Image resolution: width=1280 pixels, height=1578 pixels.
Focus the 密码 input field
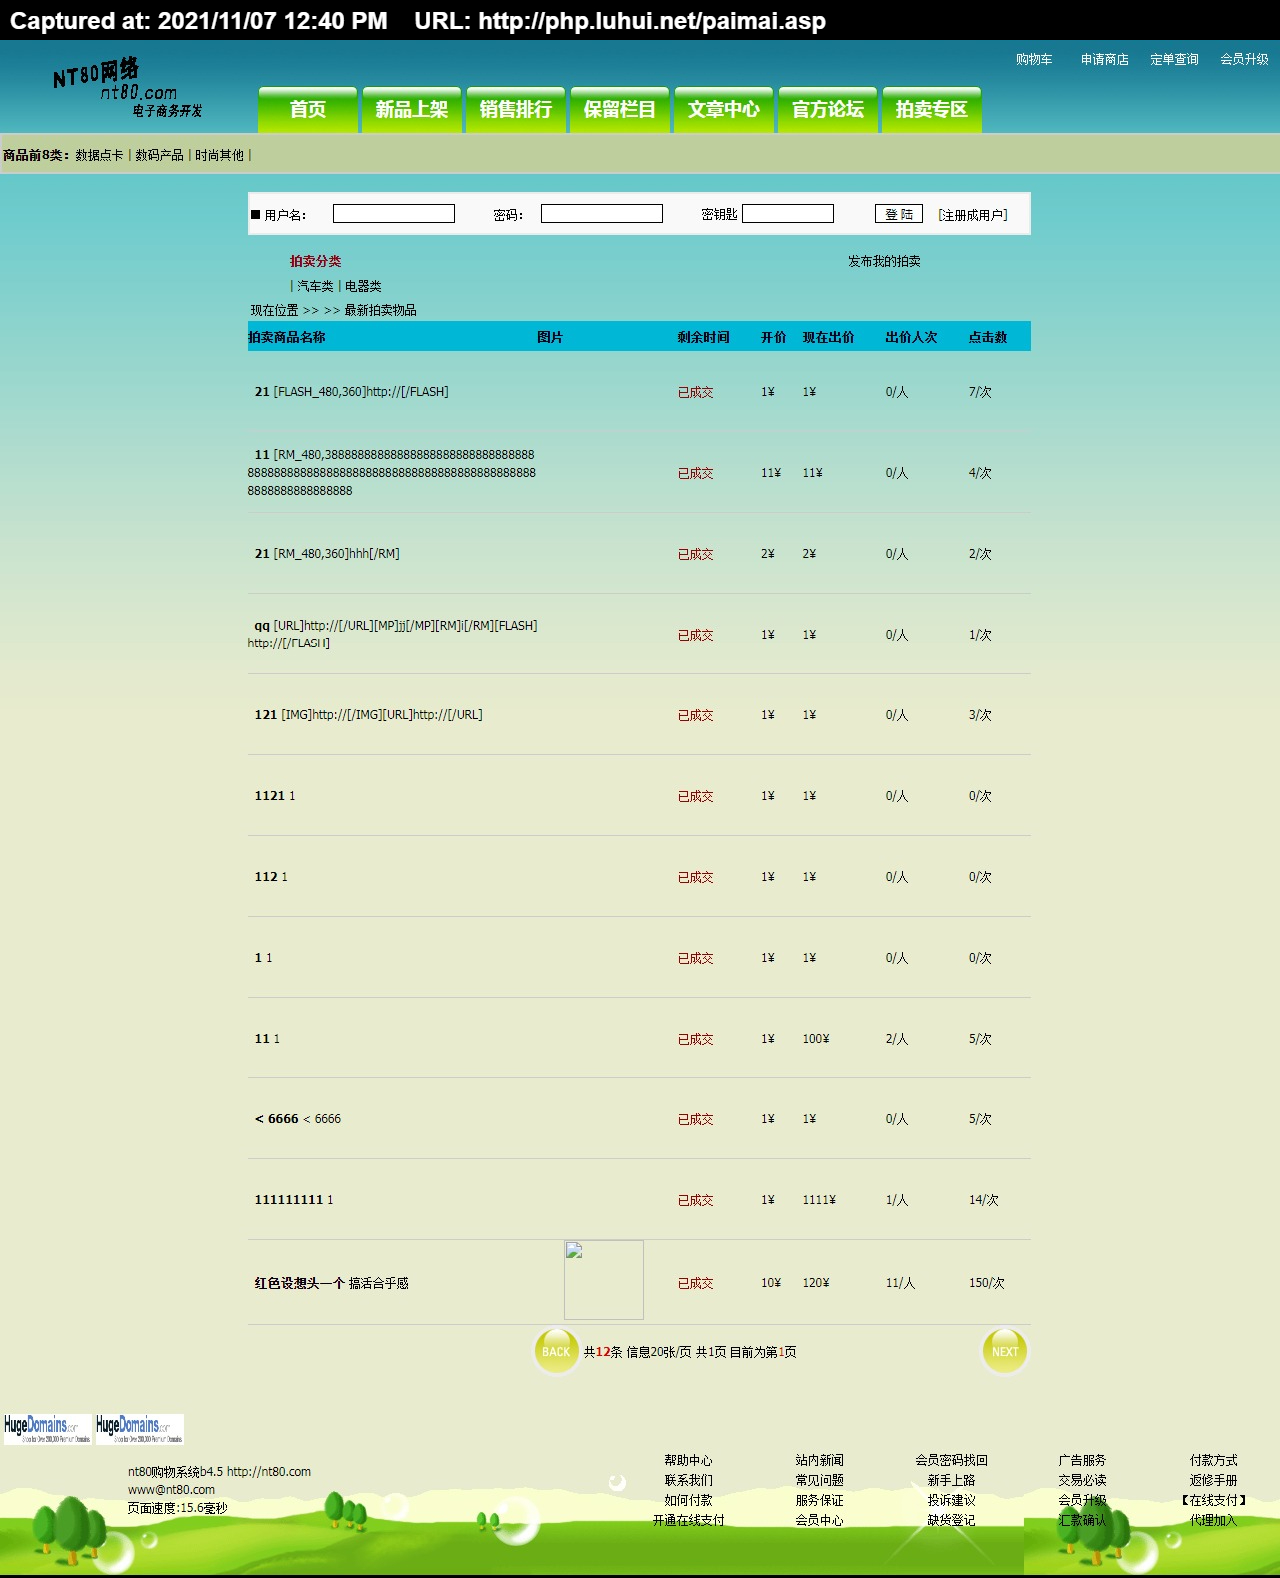click(602, 214)
